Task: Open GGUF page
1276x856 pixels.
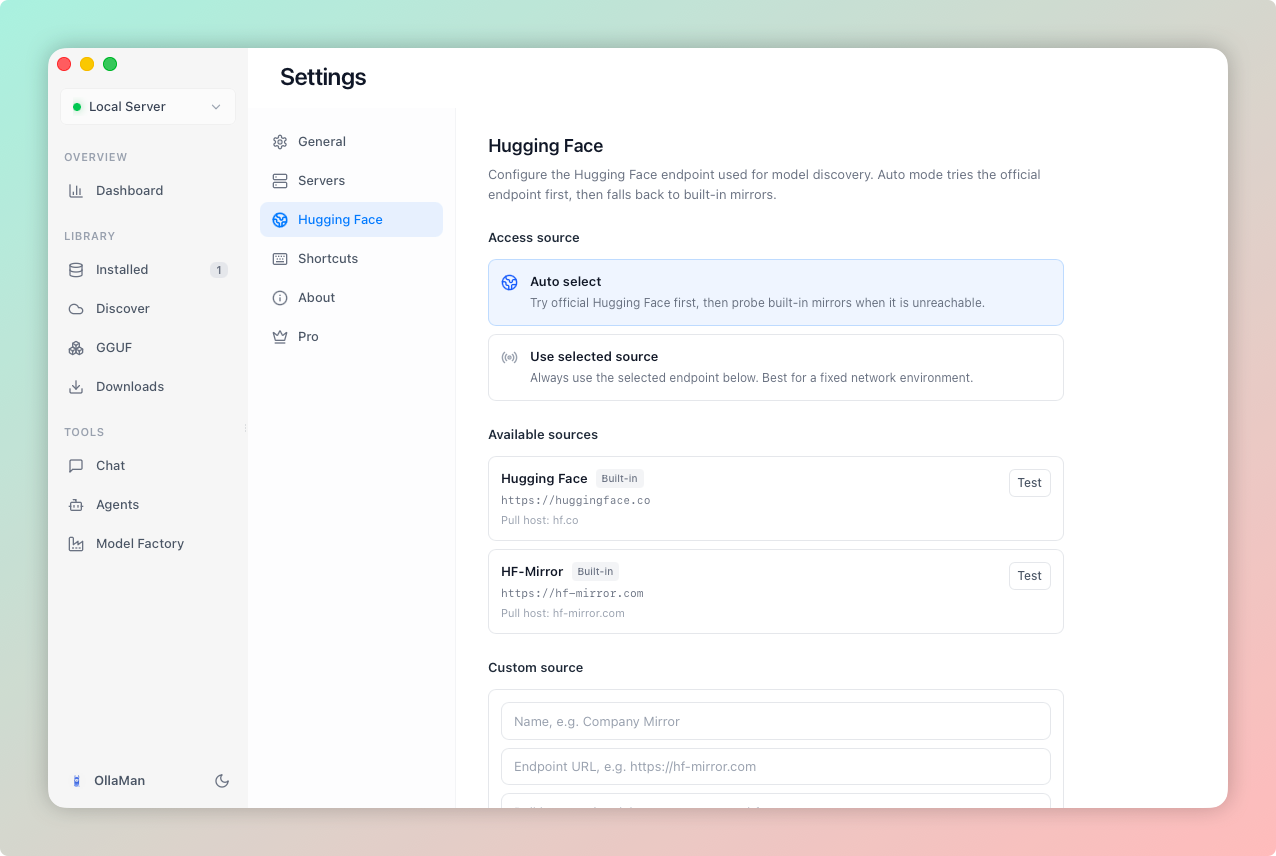Action: [x=148, y=348]
